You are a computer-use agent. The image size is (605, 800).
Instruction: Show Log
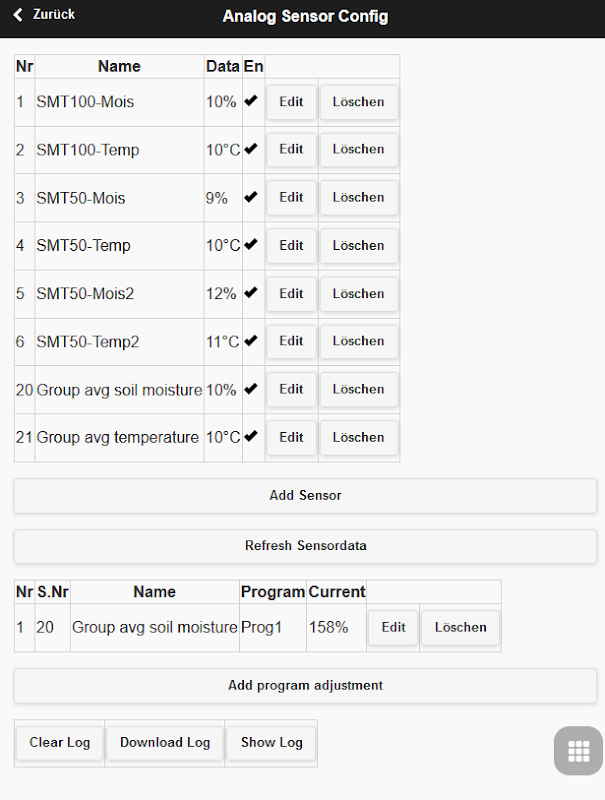(271, 743)
